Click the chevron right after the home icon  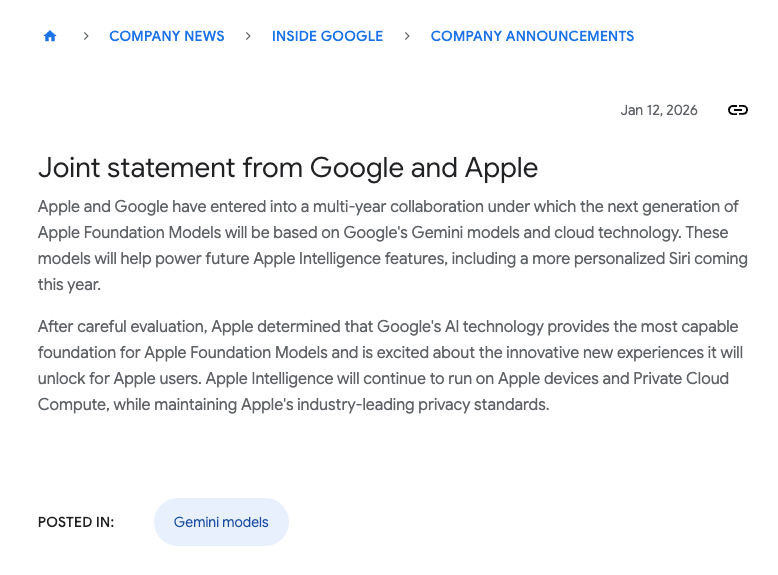[x=87, y=36]
